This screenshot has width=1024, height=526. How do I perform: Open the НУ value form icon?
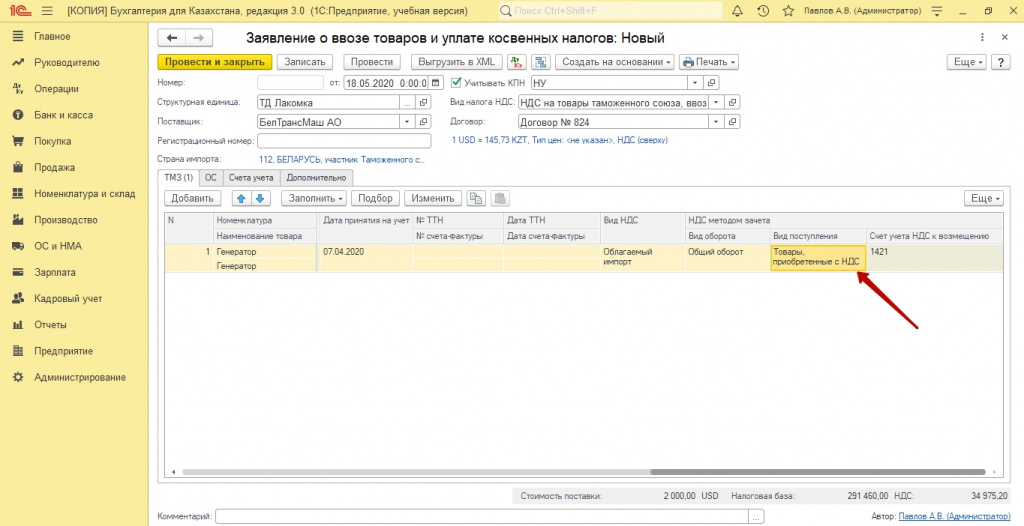coord(712,83)
